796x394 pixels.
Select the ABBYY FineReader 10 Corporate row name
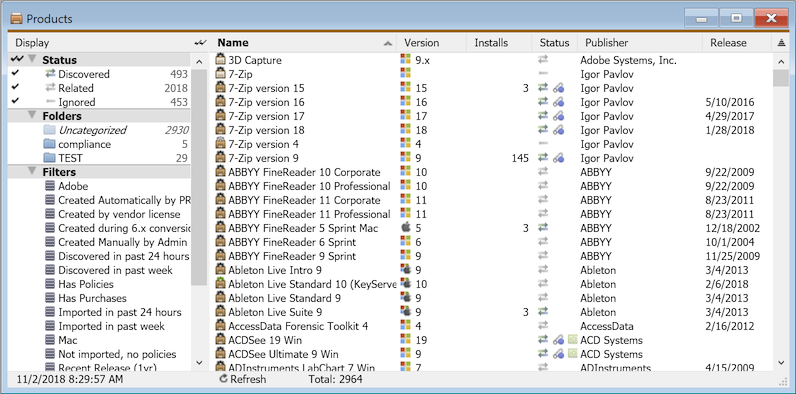tap(304, 172)
